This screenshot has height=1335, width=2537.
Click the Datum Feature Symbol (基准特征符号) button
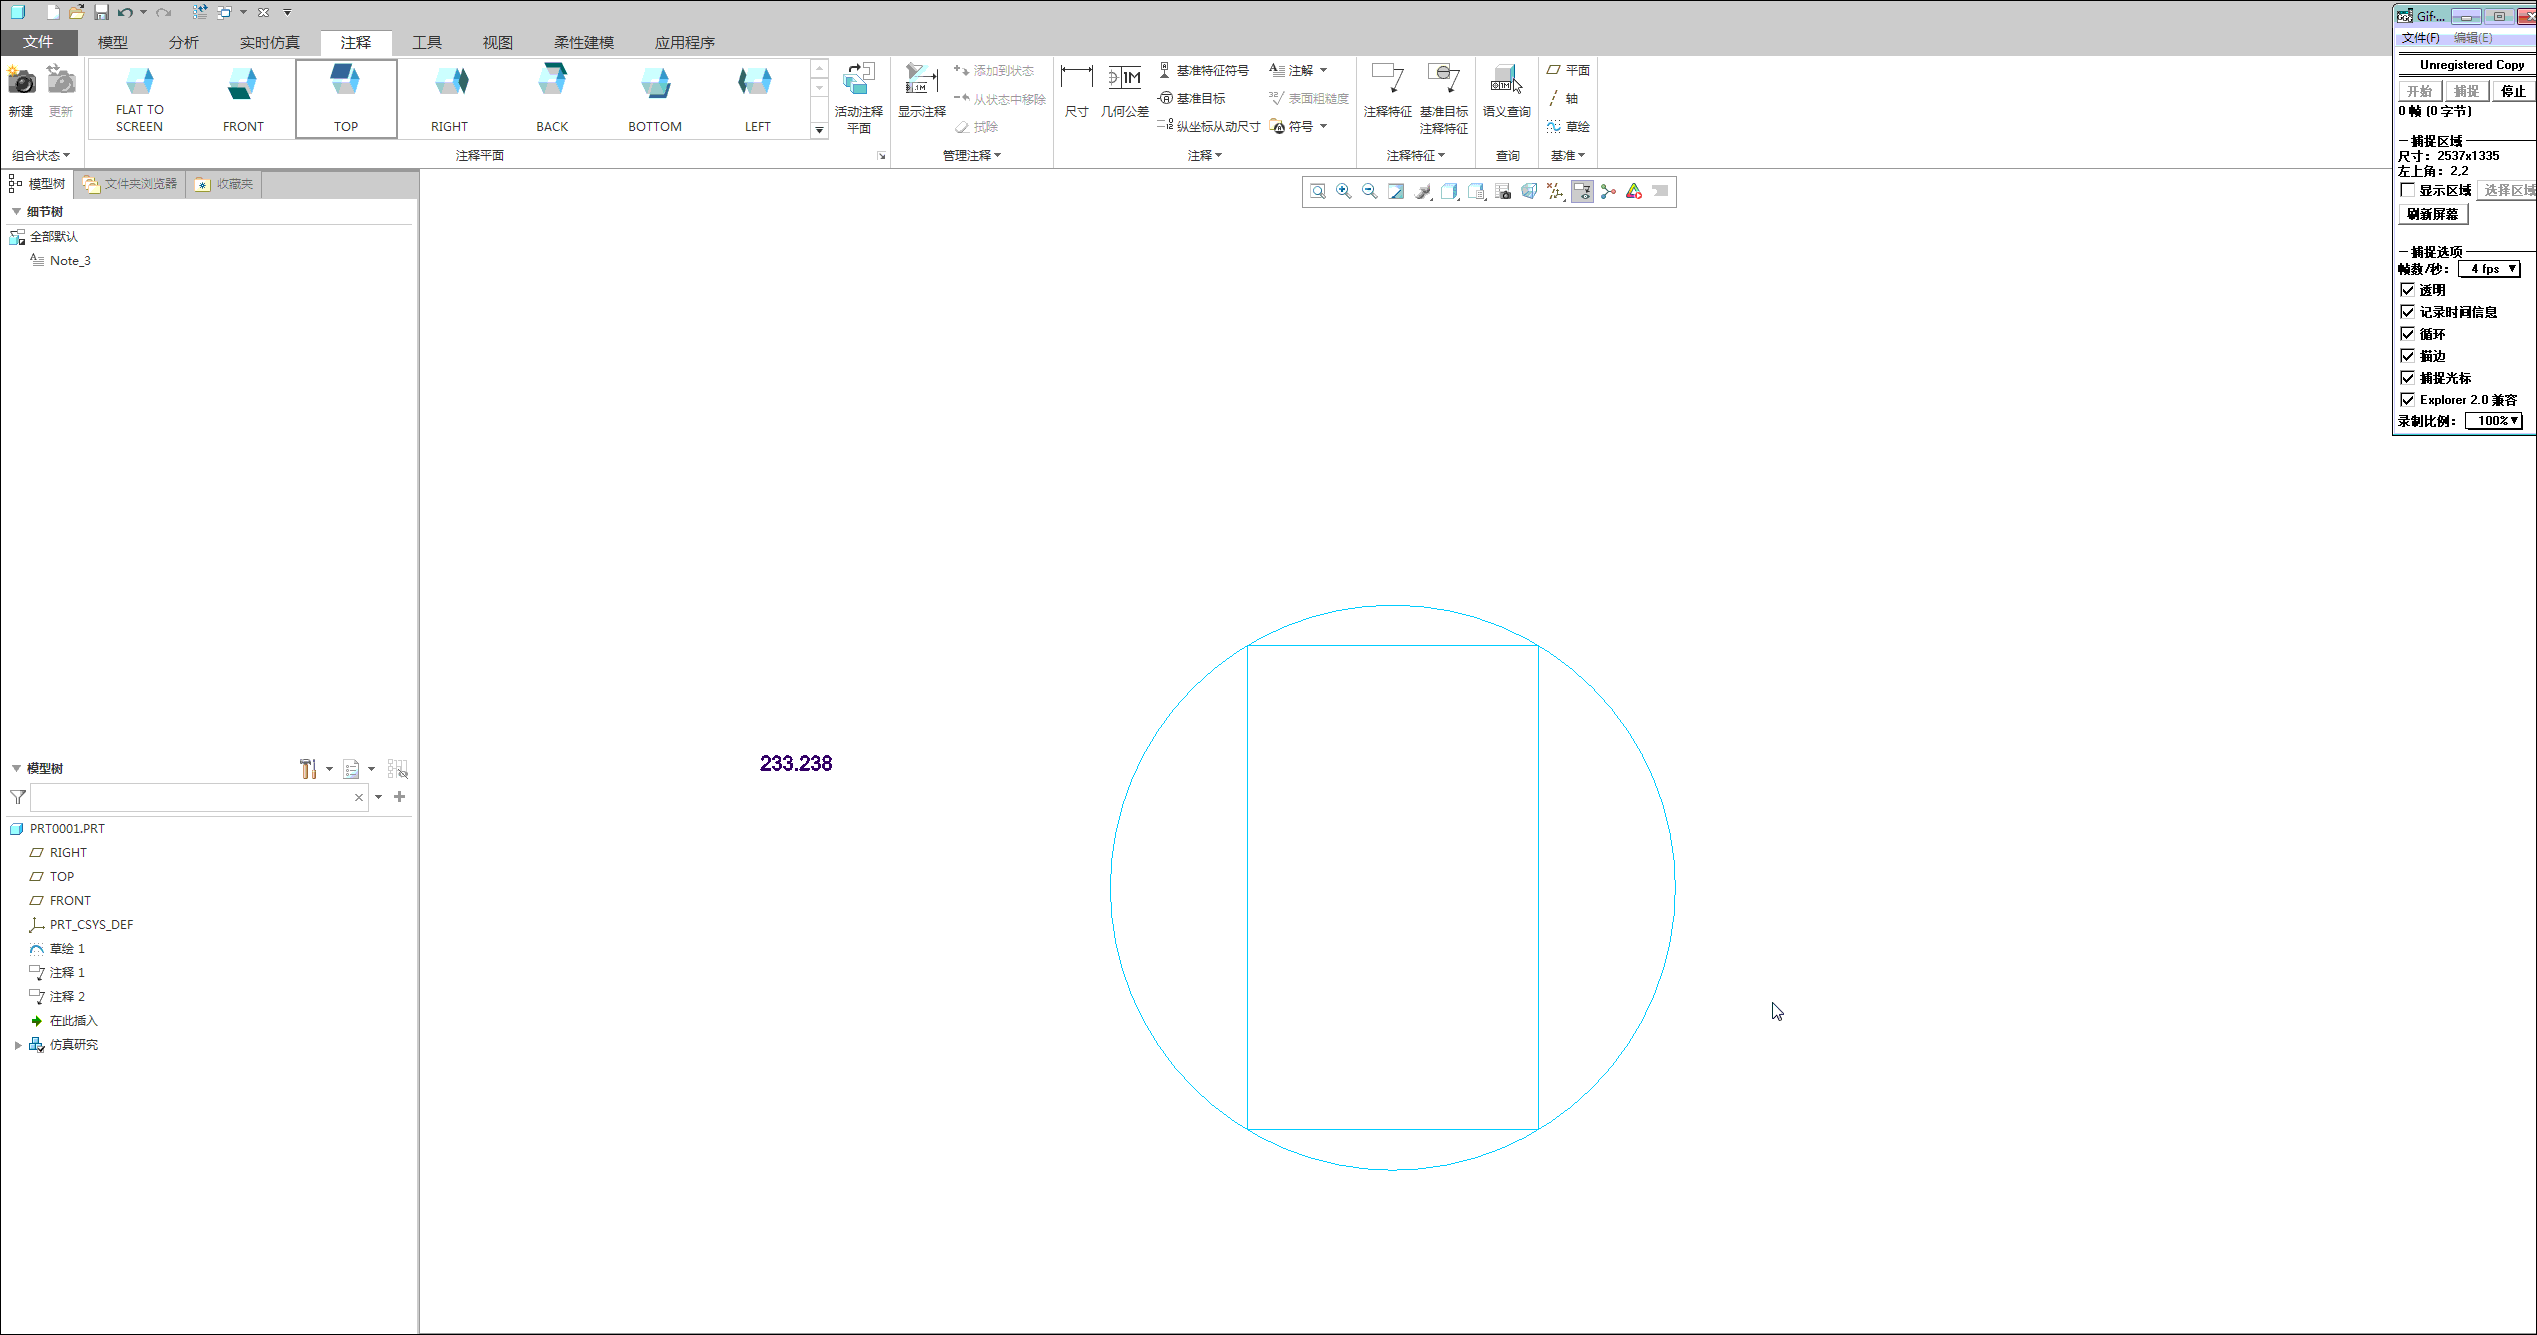tap(1204, 71)
